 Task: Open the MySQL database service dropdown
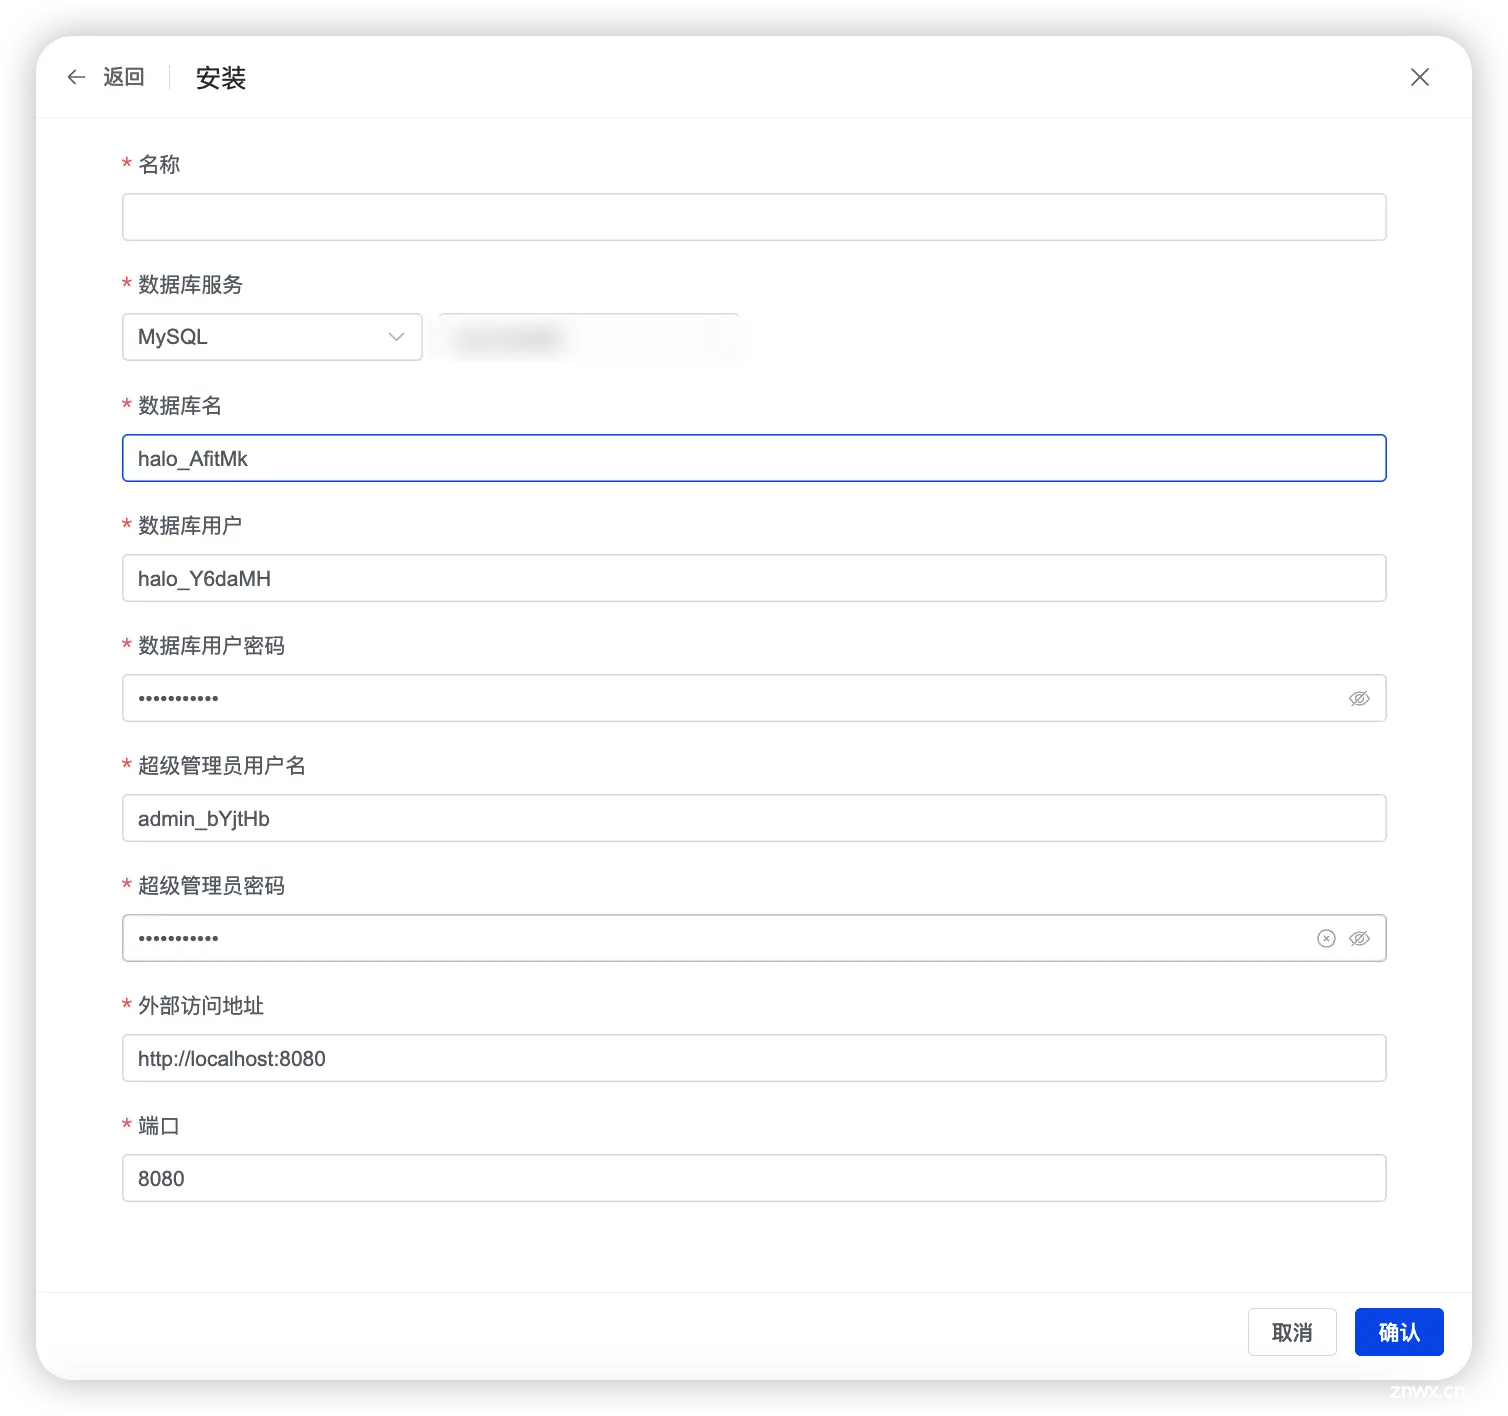click(x=272, y=337)
